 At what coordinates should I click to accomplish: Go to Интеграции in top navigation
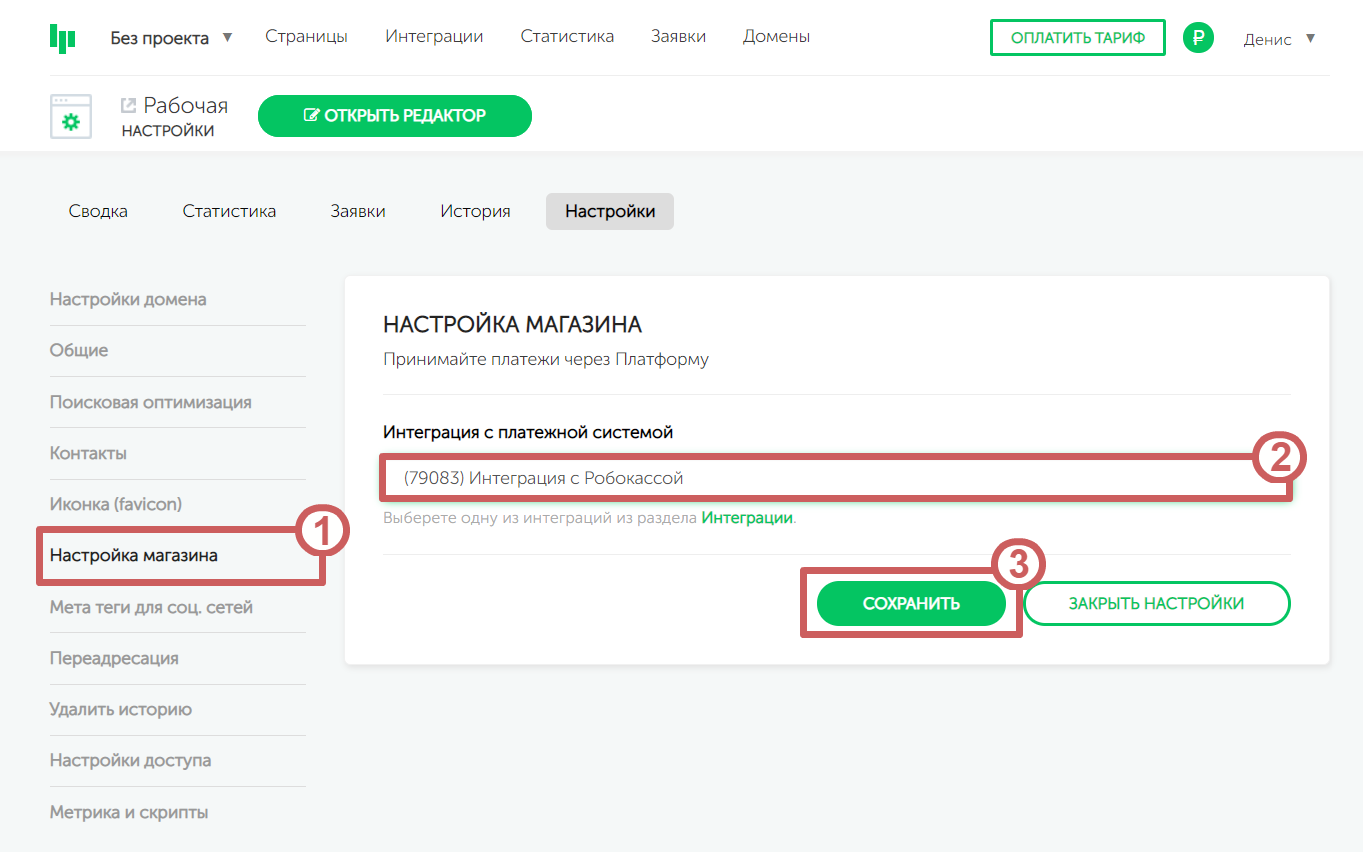pyautogui.click(x=434, y=37)
